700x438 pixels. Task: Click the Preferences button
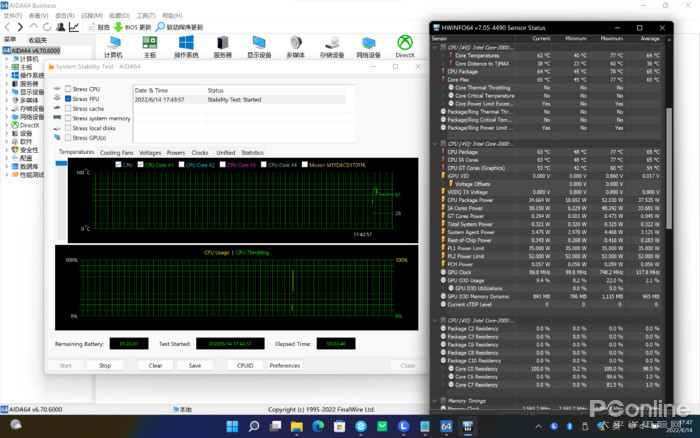pos(285,365)
